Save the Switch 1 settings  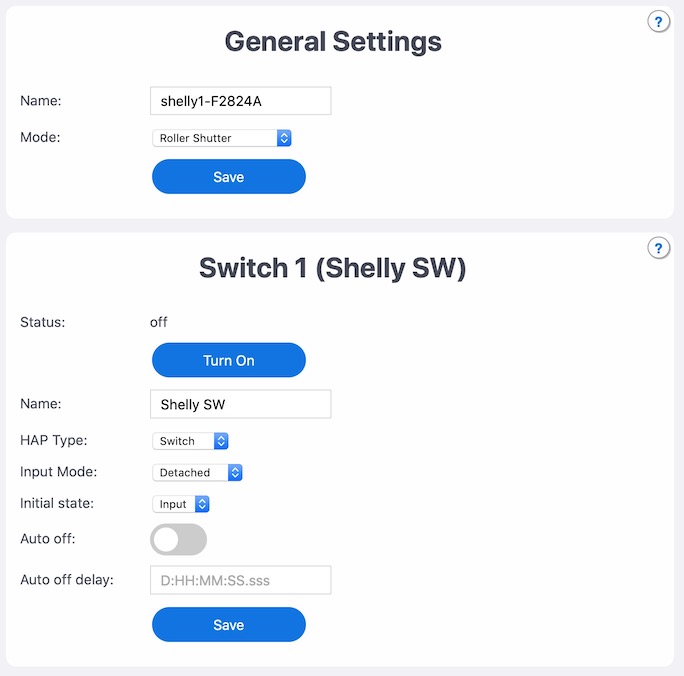[x=229, y=625]
